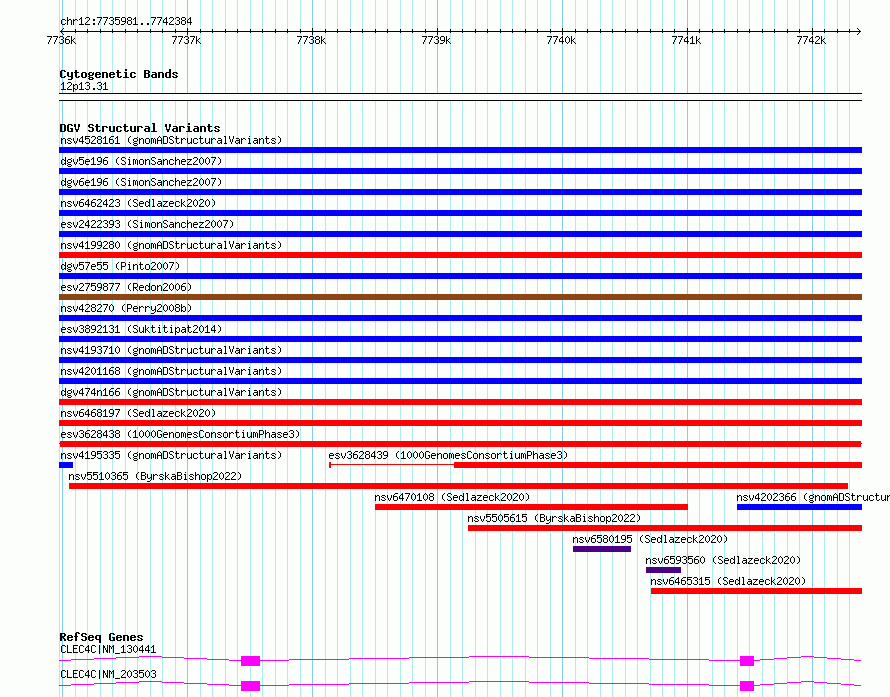Click the 7741k position on the ruler
890x697 pixels.
pos(686,40)
